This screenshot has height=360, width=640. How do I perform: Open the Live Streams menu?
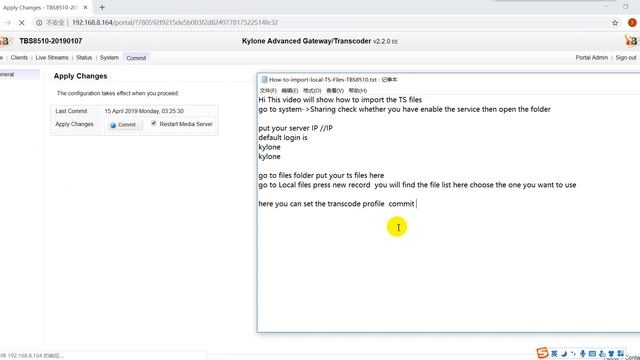click(x=52, y=58)
